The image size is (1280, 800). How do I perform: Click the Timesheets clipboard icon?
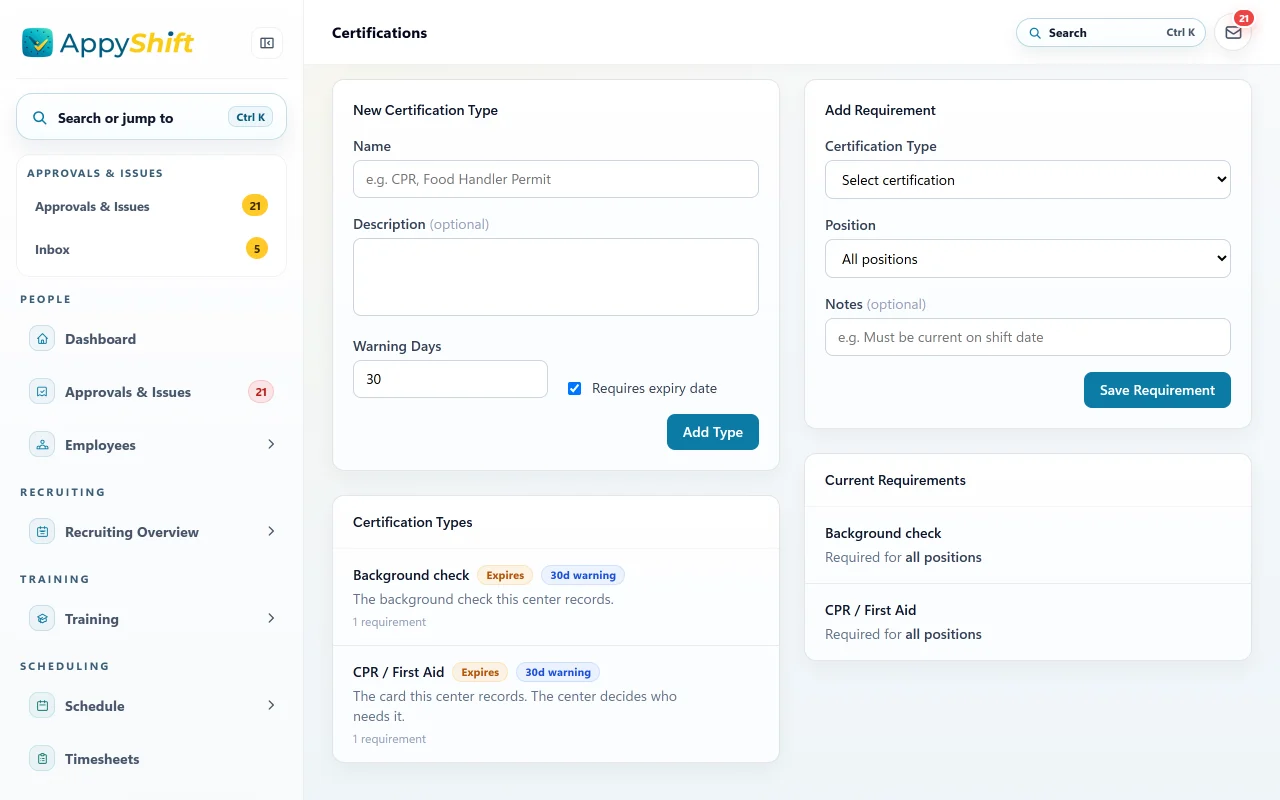click(42, 759)
